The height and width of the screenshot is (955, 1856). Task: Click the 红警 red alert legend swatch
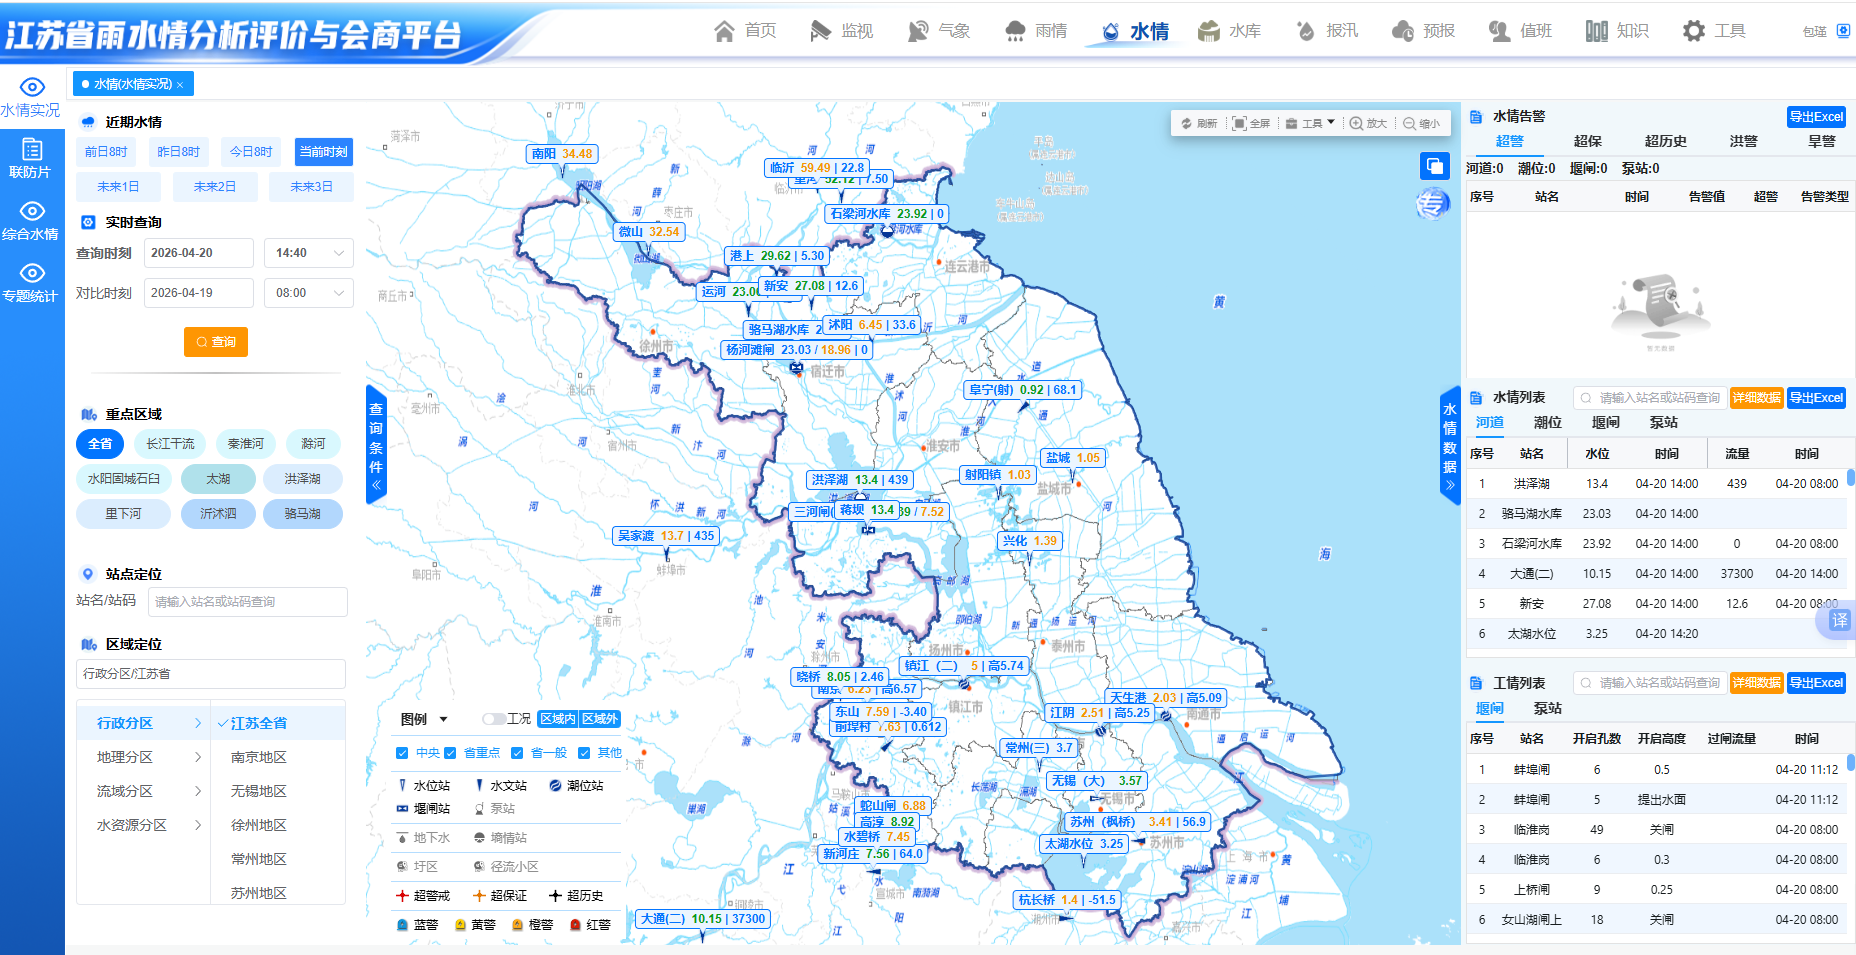tap(576, 925)
